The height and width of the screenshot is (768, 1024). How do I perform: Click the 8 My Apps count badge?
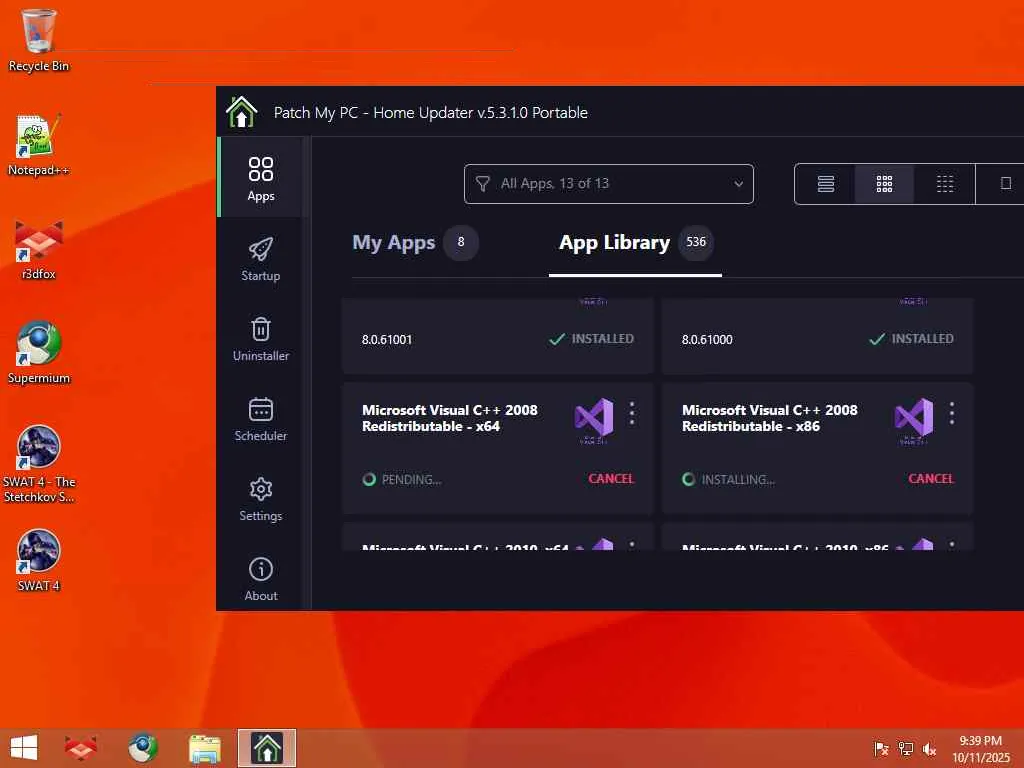point(461,242)
